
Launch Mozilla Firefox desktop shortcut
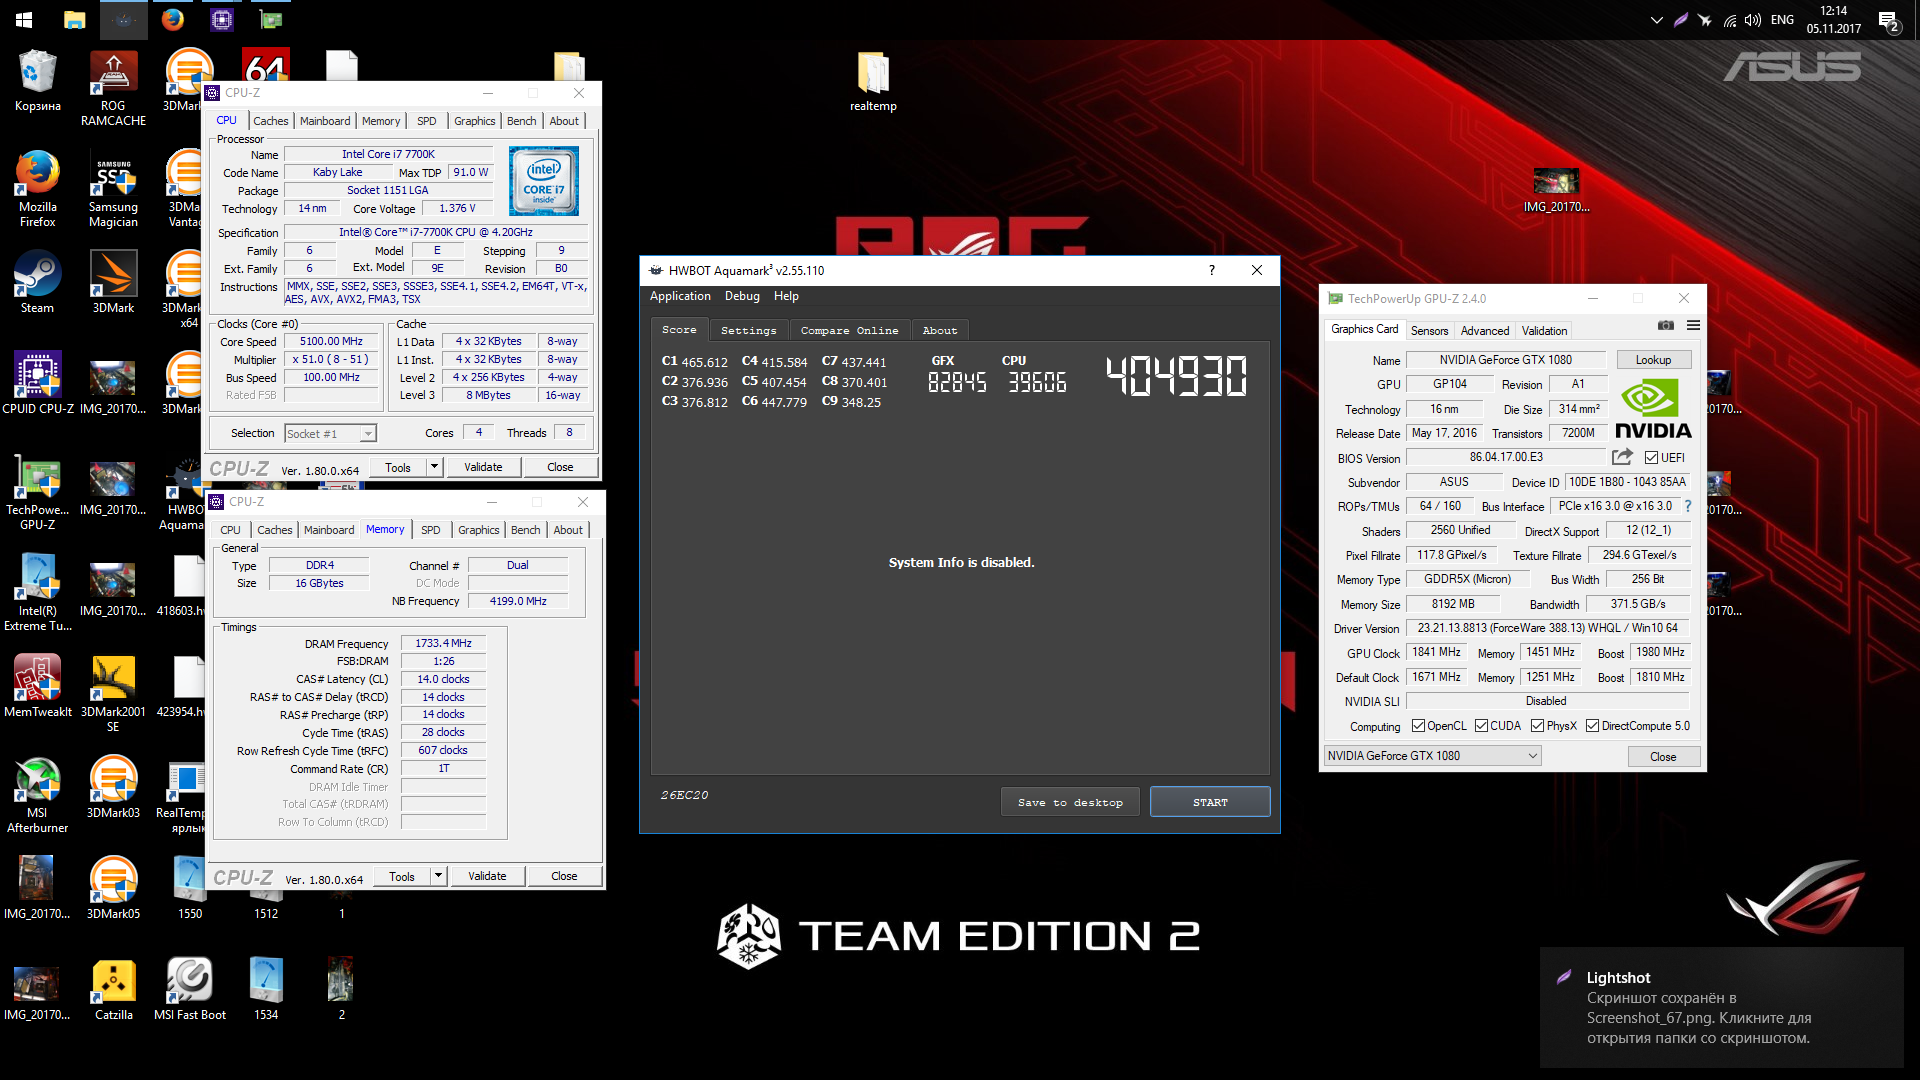(x=37, y=189)
